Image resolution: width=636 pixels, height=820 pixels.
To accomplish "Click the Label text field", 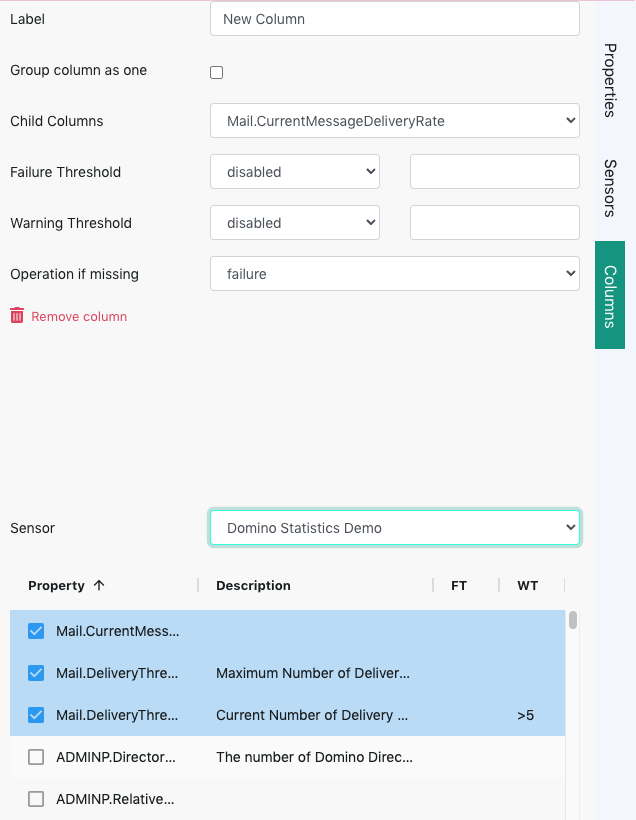I will [x=394, y=19].
